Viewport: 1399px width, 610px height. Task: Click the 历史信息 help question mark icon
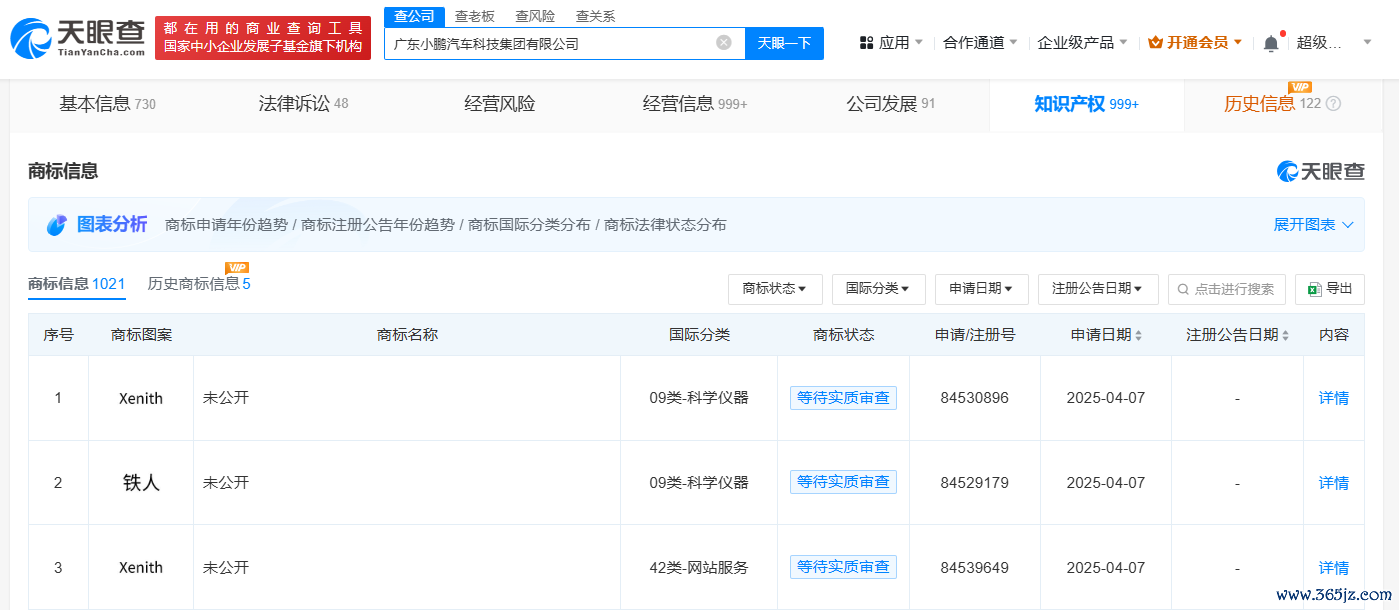pyautogui.click(x=1333, y=104)
